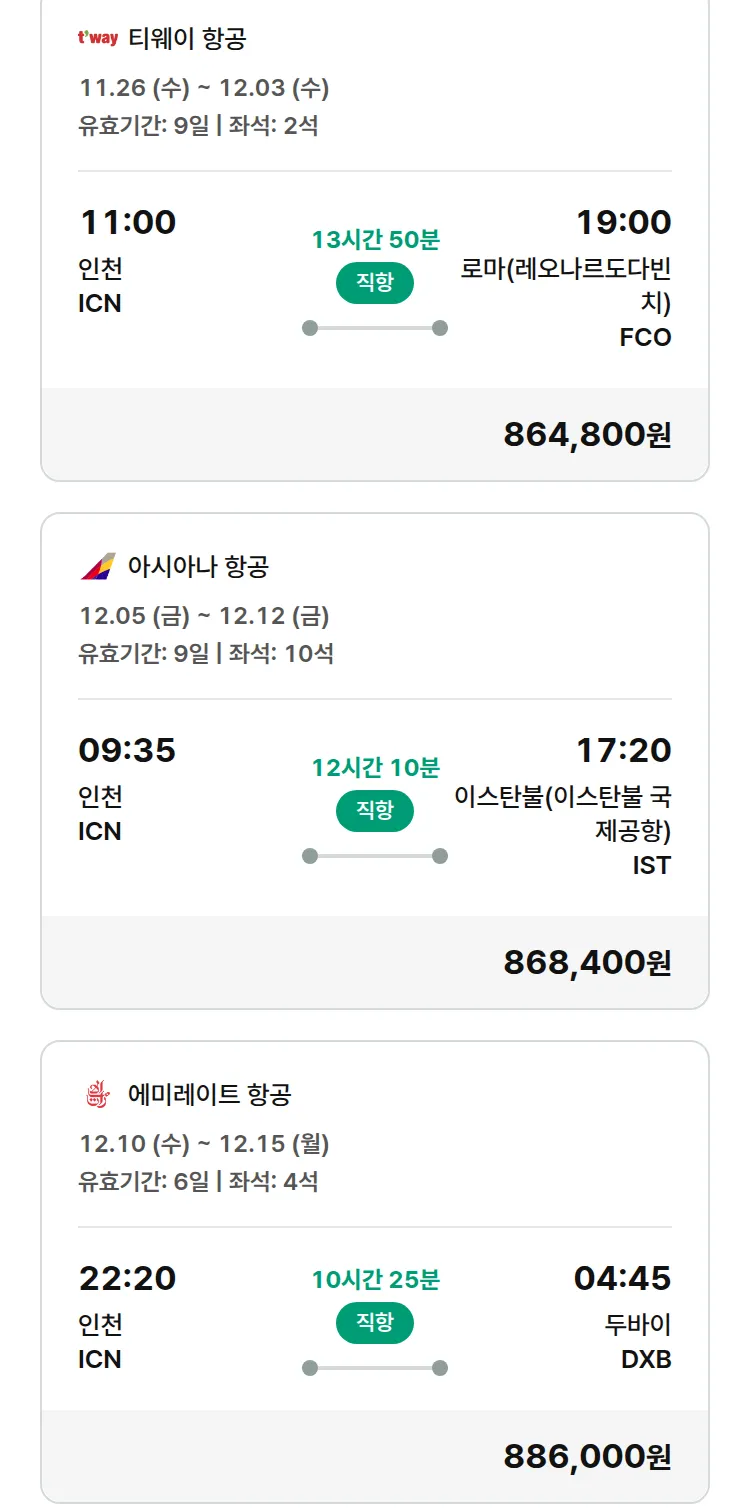Click the 직항 badge on the Rome flight
This screenshot has height=1510, width=750.
coord(375,283)
